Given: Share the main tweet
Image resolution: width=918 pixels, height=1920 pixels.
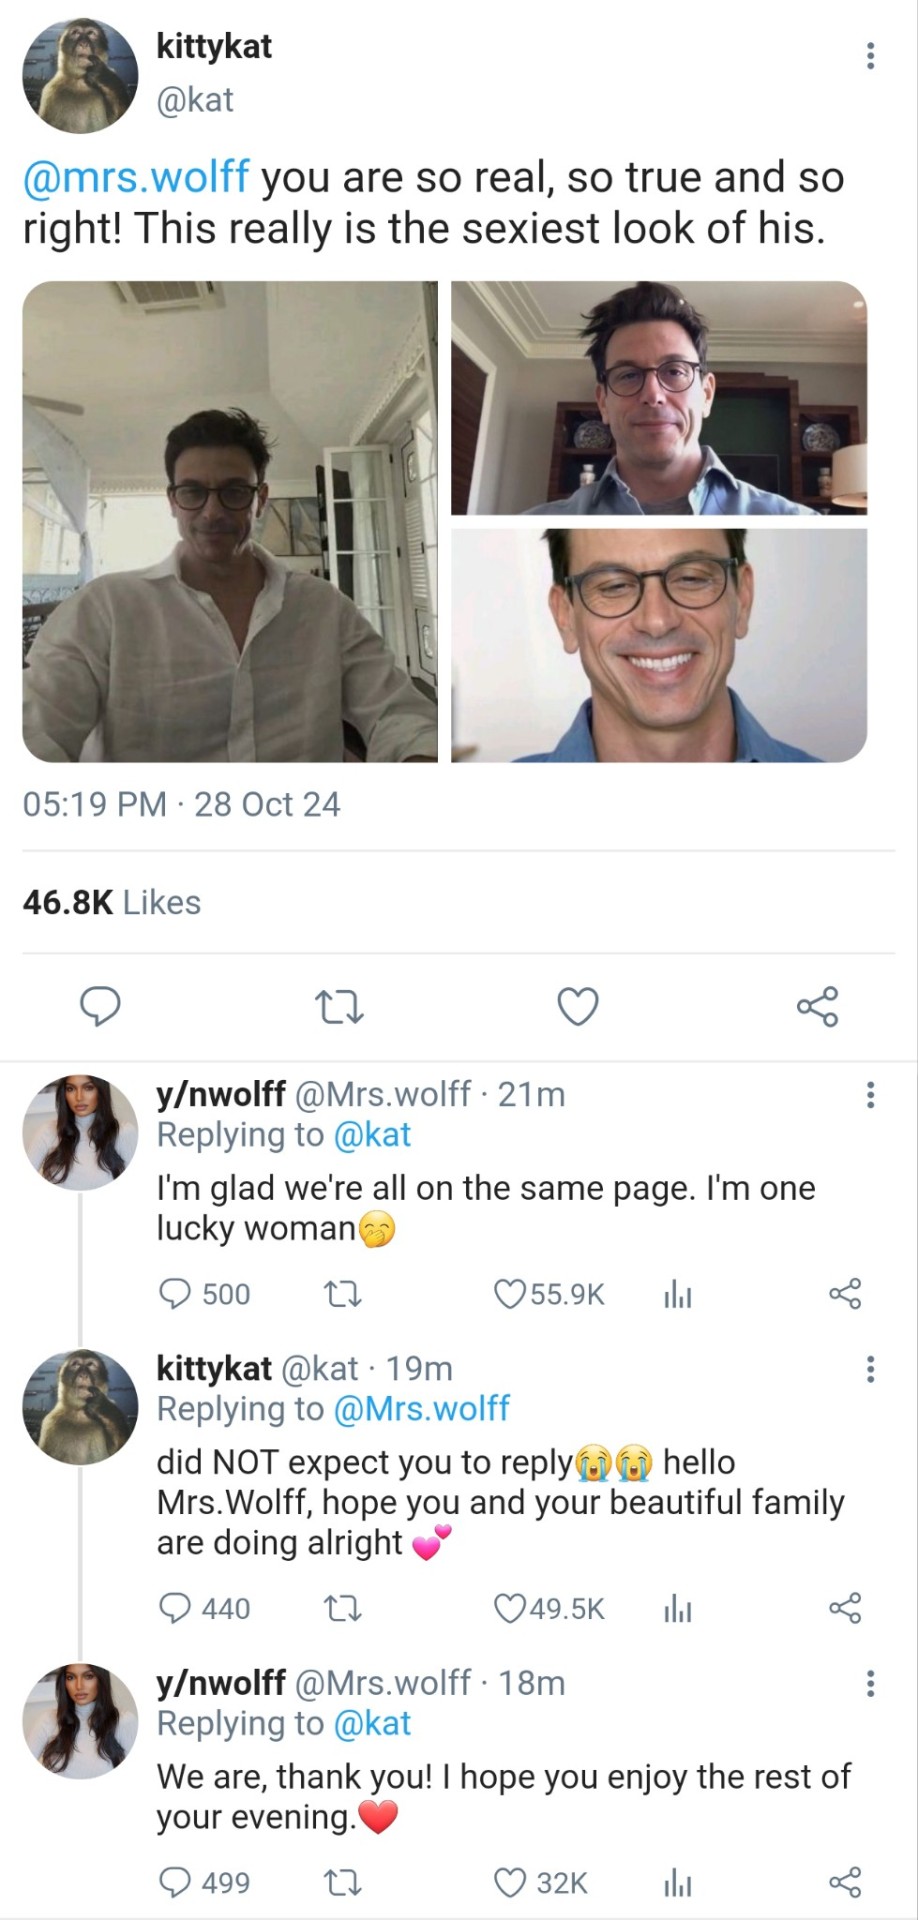Looking at the screenshot, I should tap(817, 1006).
